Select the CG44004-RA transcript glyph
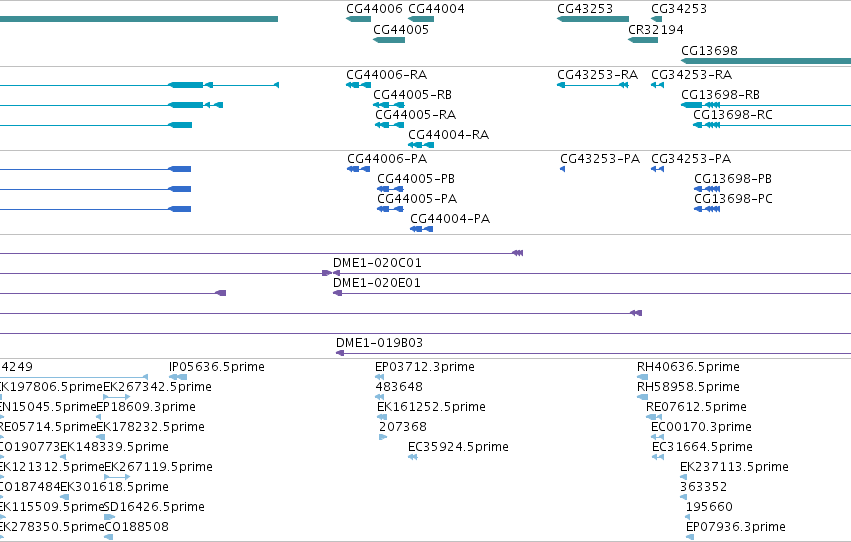The height and width of the screenshot is (542, 851). point(421,145)
